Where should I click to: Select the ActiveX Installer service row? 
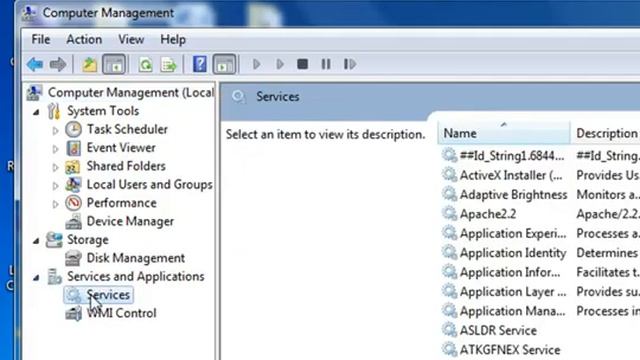tap(511, 175)
